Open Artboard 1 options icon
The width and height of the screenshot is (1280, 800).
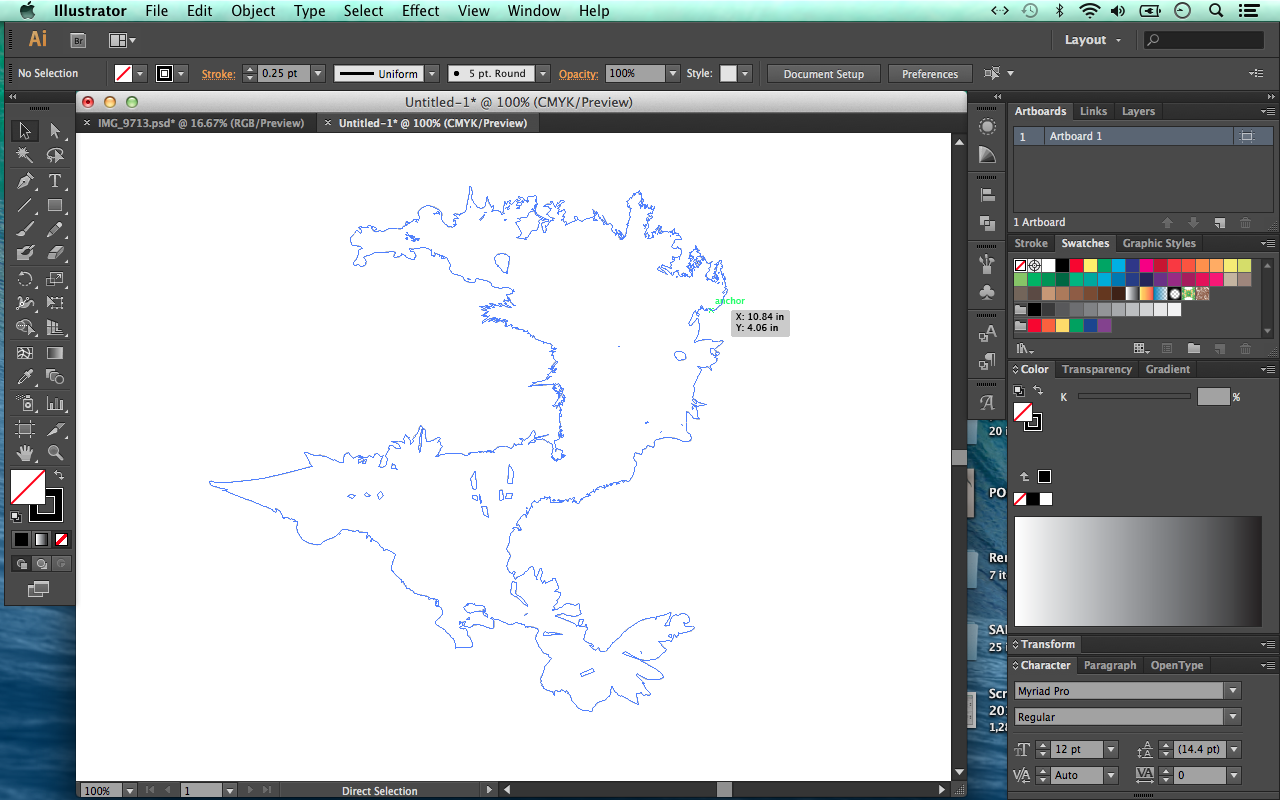point(1247,136)
